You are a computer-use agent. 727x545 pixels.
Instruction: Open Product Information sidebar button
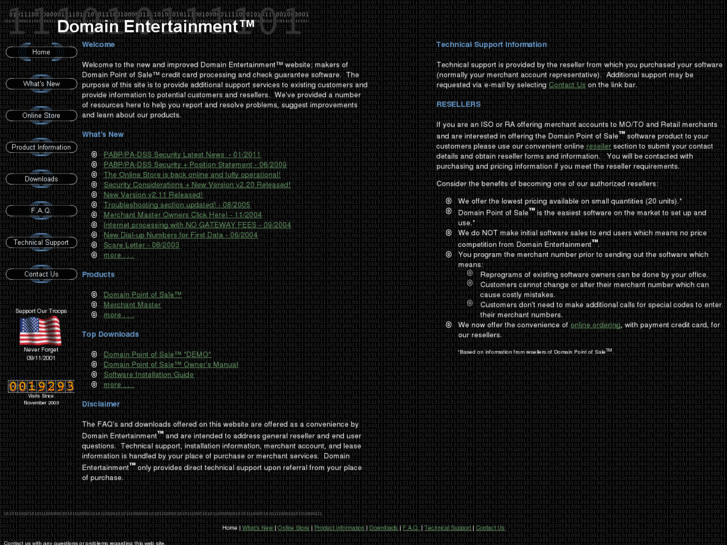pyautogui.click(x=41, y=147)
